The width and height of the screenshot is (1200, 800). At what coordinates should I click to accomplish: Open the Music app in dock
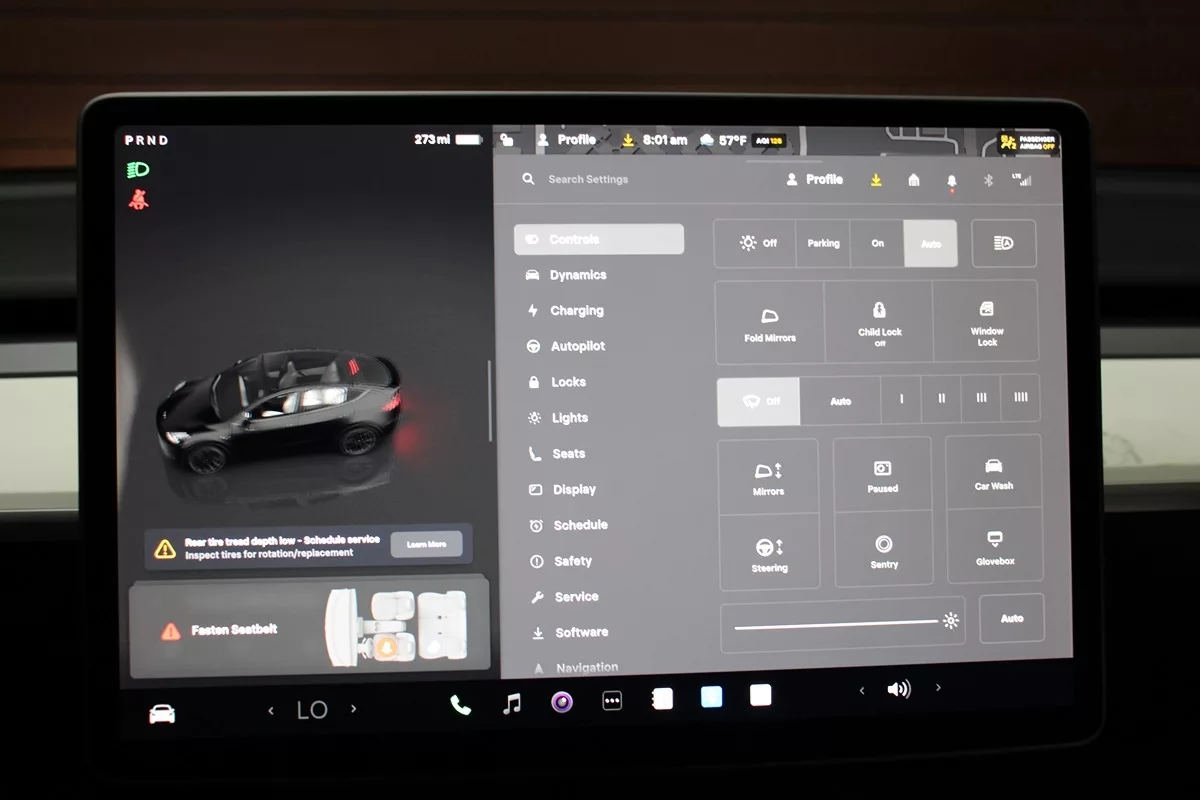pos(512,704)
